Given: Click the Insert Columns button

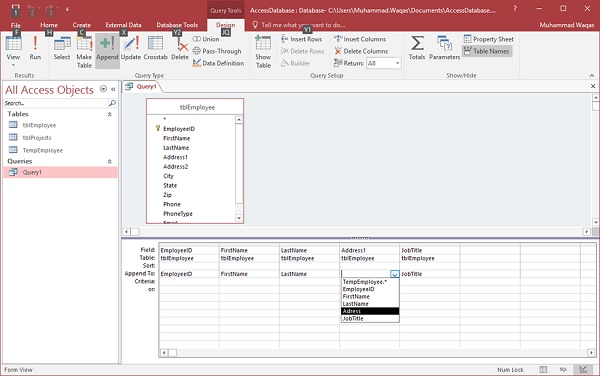Looking at the screenshot, I should (x=360, y=39).
